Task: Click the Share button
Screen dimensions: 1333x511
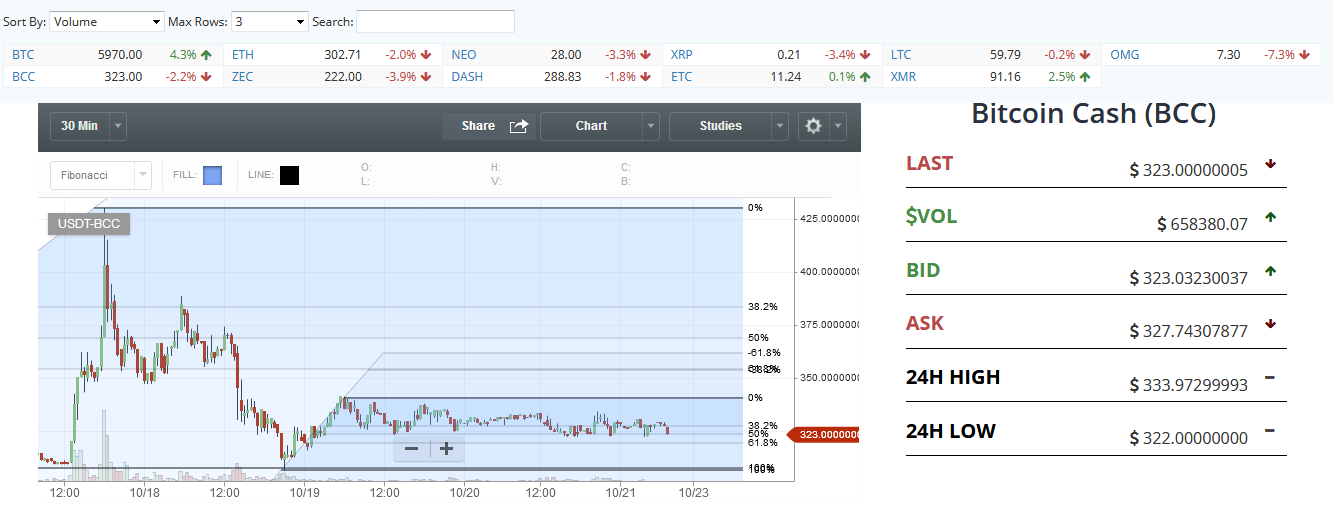Action: pos(490,126)
